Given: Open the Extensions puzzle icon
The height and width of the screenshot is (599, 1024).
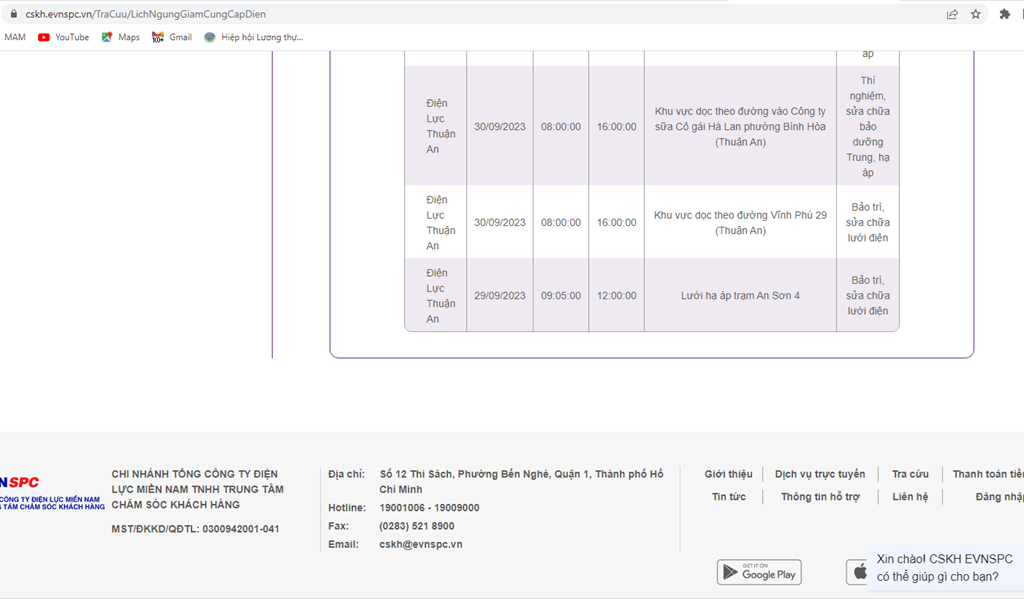Looking at the screenshot, I should point(1005,14).
